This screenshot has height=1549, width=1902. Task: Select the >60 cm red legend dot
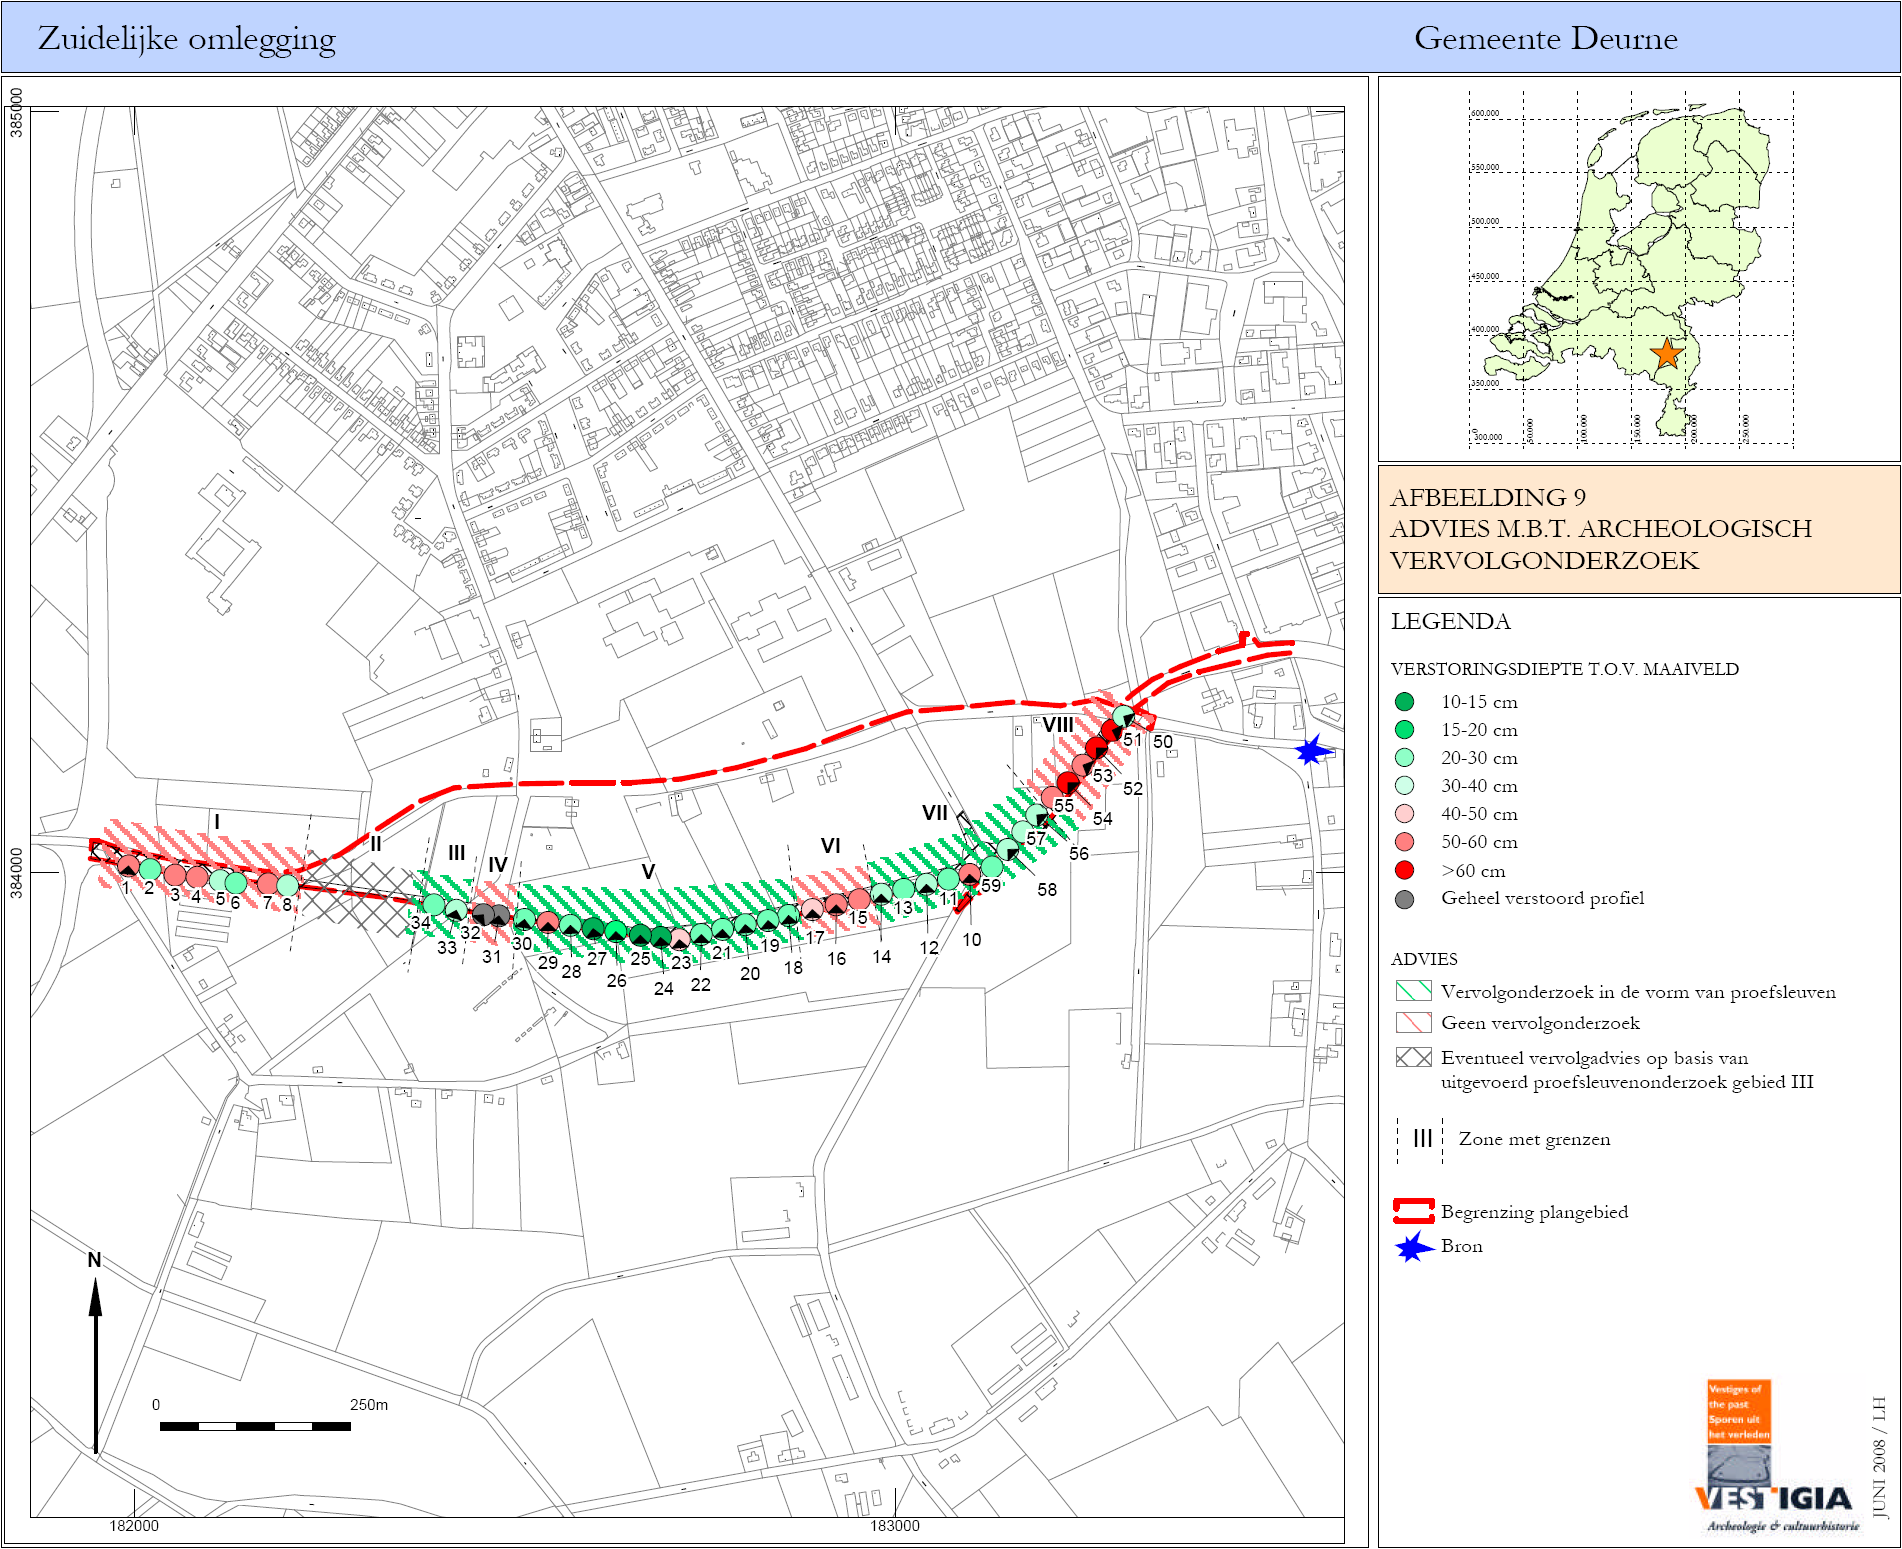pos(1405,870)
